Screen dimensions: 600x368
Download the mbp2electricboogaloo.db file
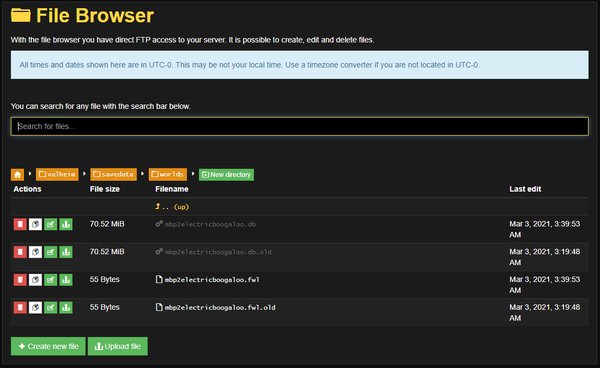(x=66, y=224)
